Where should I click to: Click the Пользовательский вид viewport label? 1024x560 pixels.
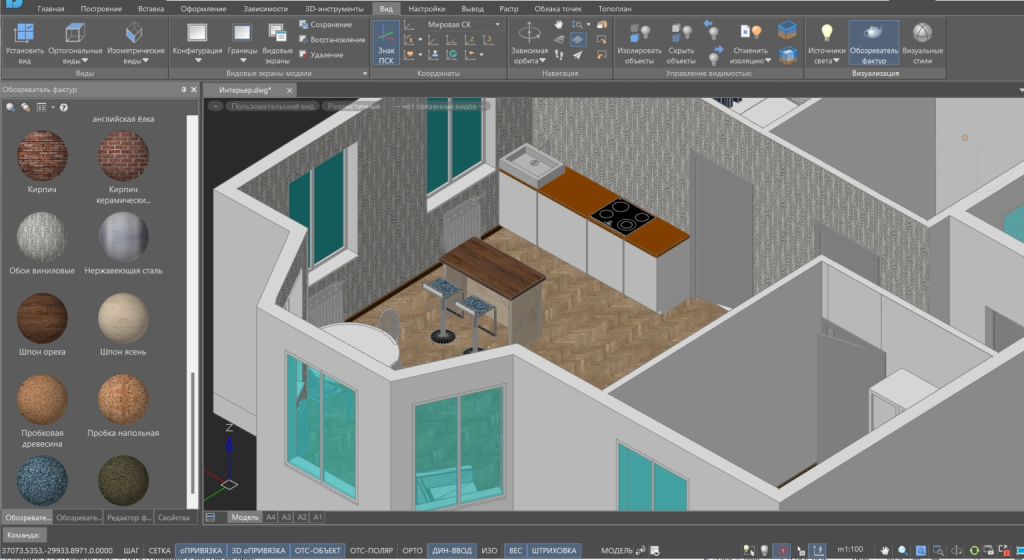pyautogui.click(x=272, y=105)
